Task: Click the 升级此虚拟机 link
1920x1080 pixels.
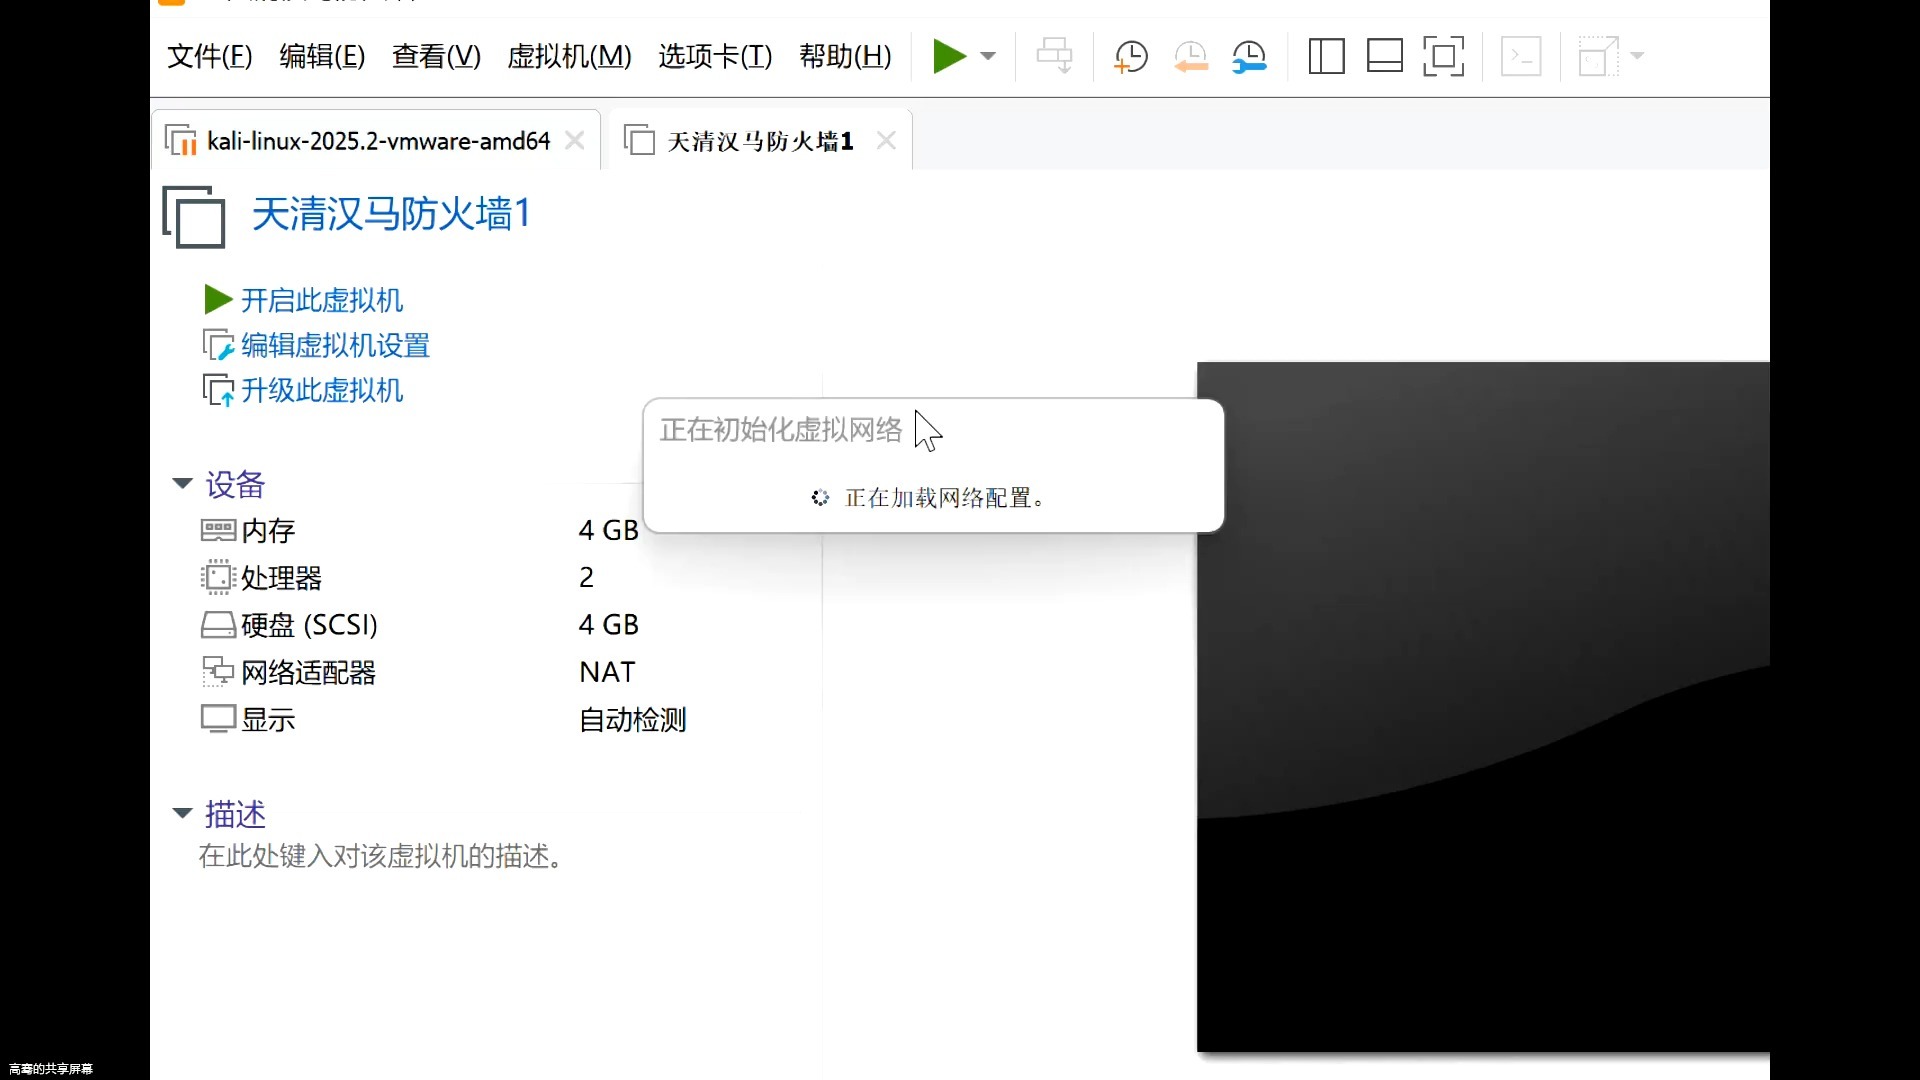Action: pyautogui.click(x=322, y=390)
